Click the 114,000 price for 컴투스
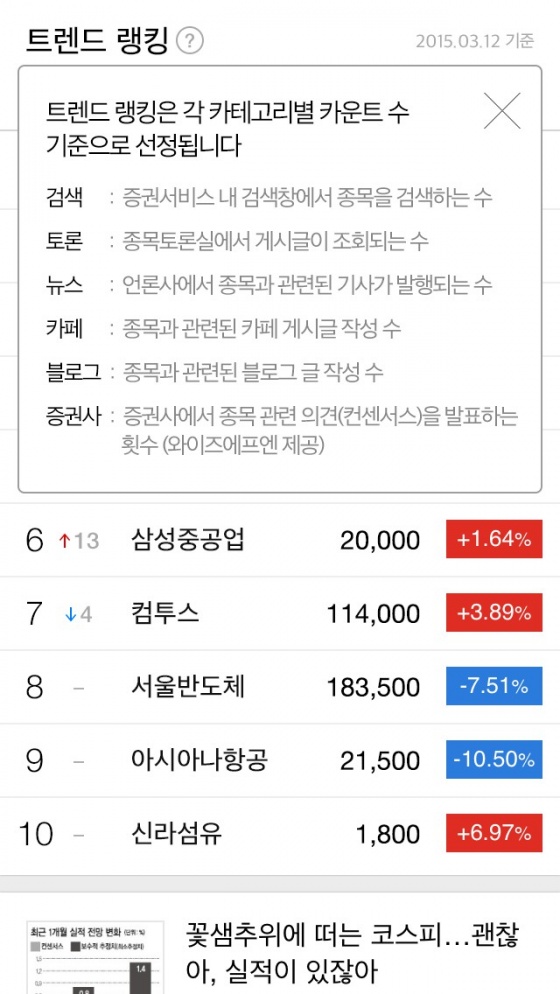560x994 pixels. coord(373,614)
